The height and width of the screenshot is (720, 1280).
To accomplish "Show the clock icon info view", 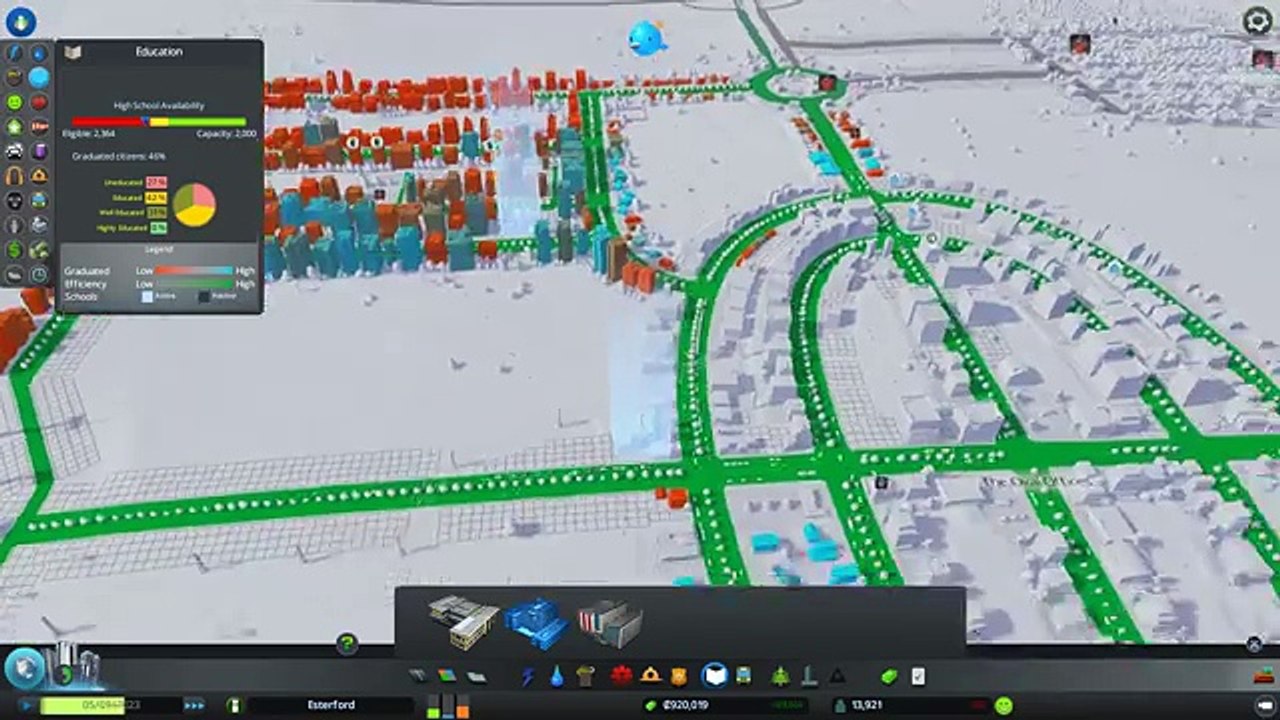I will click(x=39, y=275).
